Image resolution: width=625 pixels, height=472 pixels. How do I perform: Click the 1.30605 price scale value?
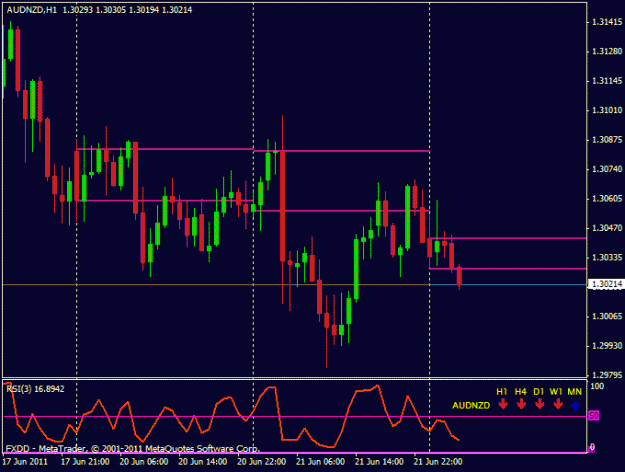pos(607,199)
